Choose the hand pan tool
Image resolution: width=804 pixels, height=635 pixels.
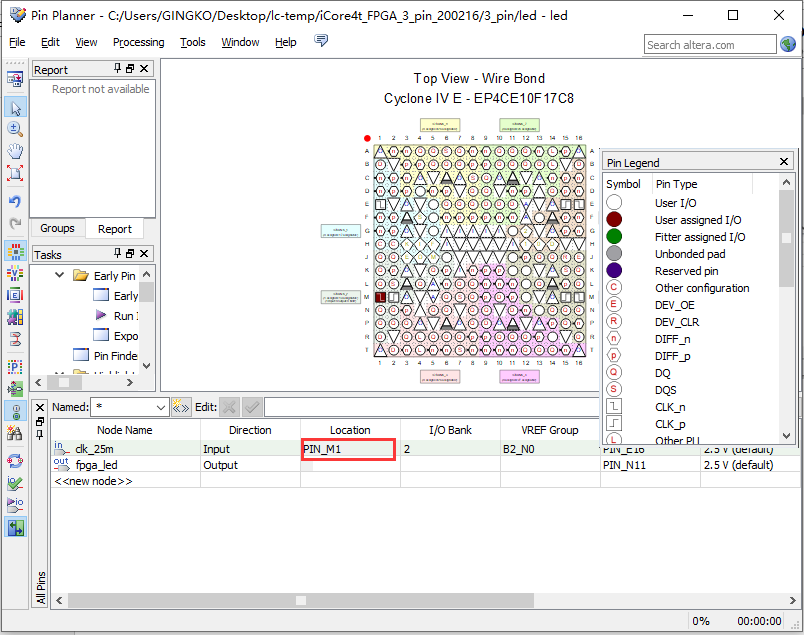click(x=15, y=151)
